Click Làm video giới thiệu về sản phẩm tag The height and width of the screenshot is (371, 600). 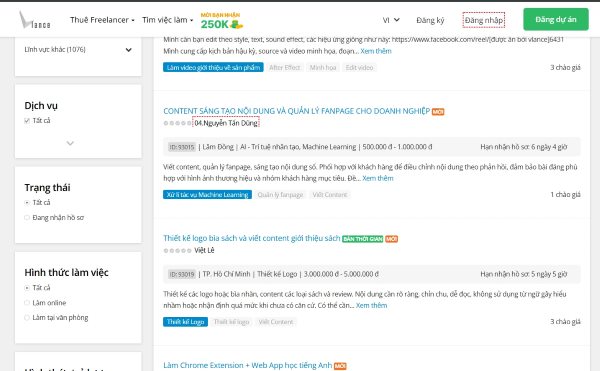pyautogui.click(x=213, y=68)
